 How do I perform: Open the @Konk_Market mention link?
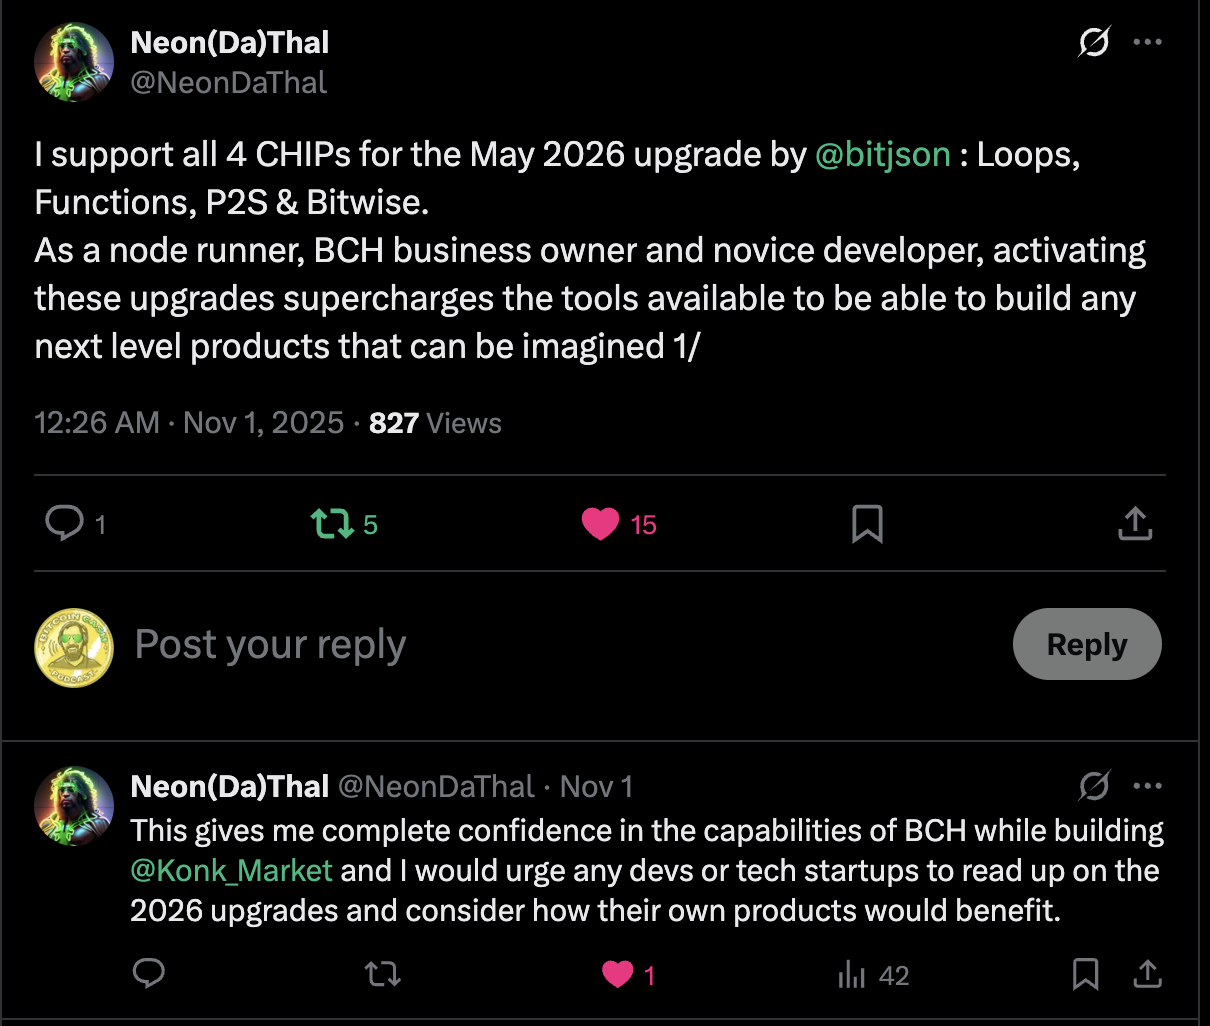(231, 871)
